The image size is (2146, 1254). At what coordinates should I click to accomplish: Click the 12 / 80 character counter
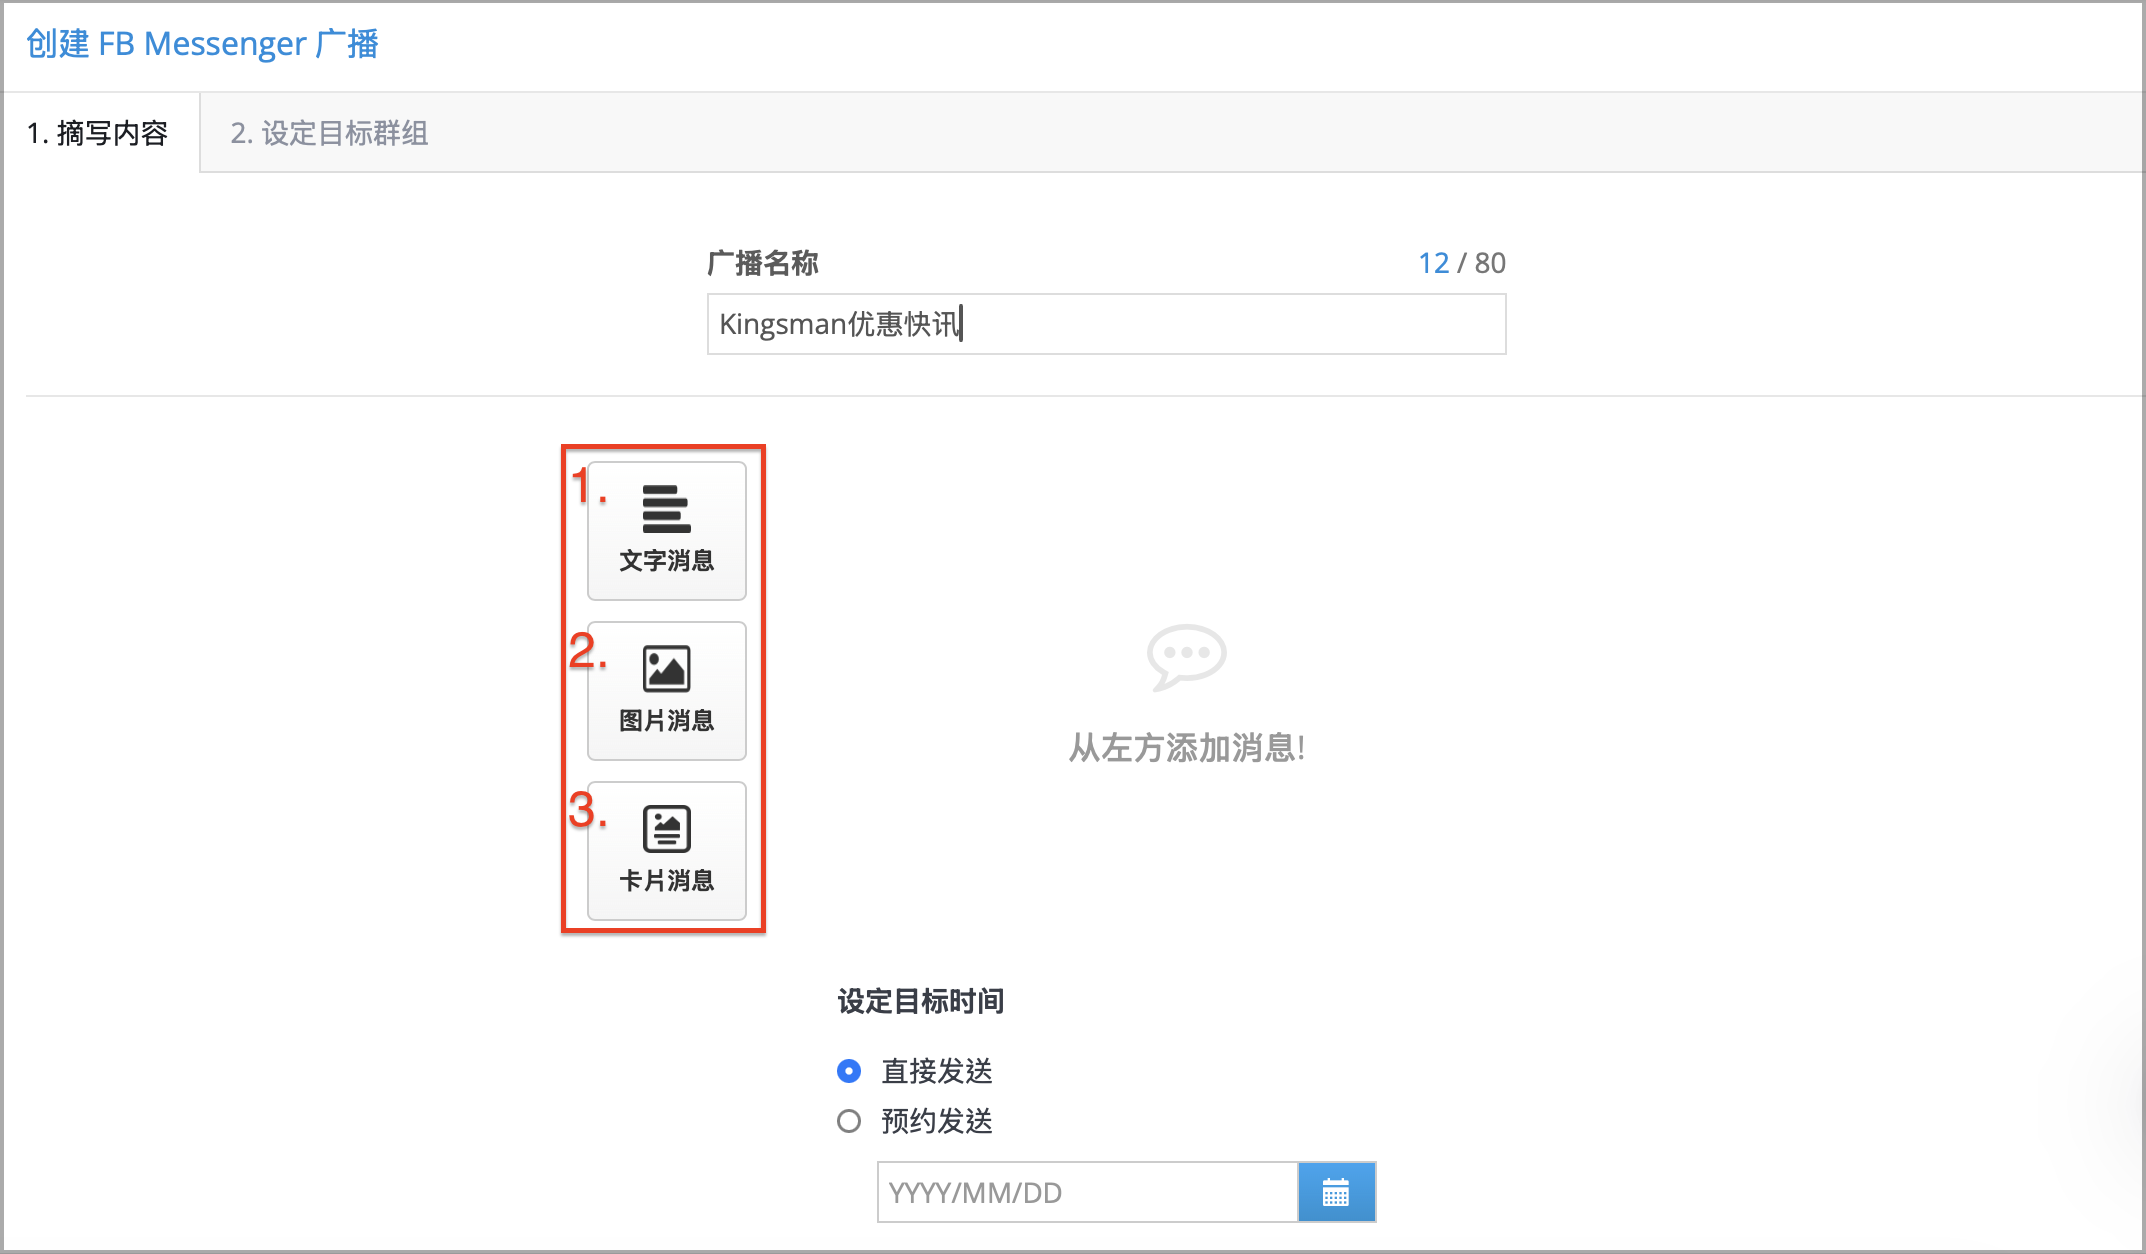coord(1462,263)
